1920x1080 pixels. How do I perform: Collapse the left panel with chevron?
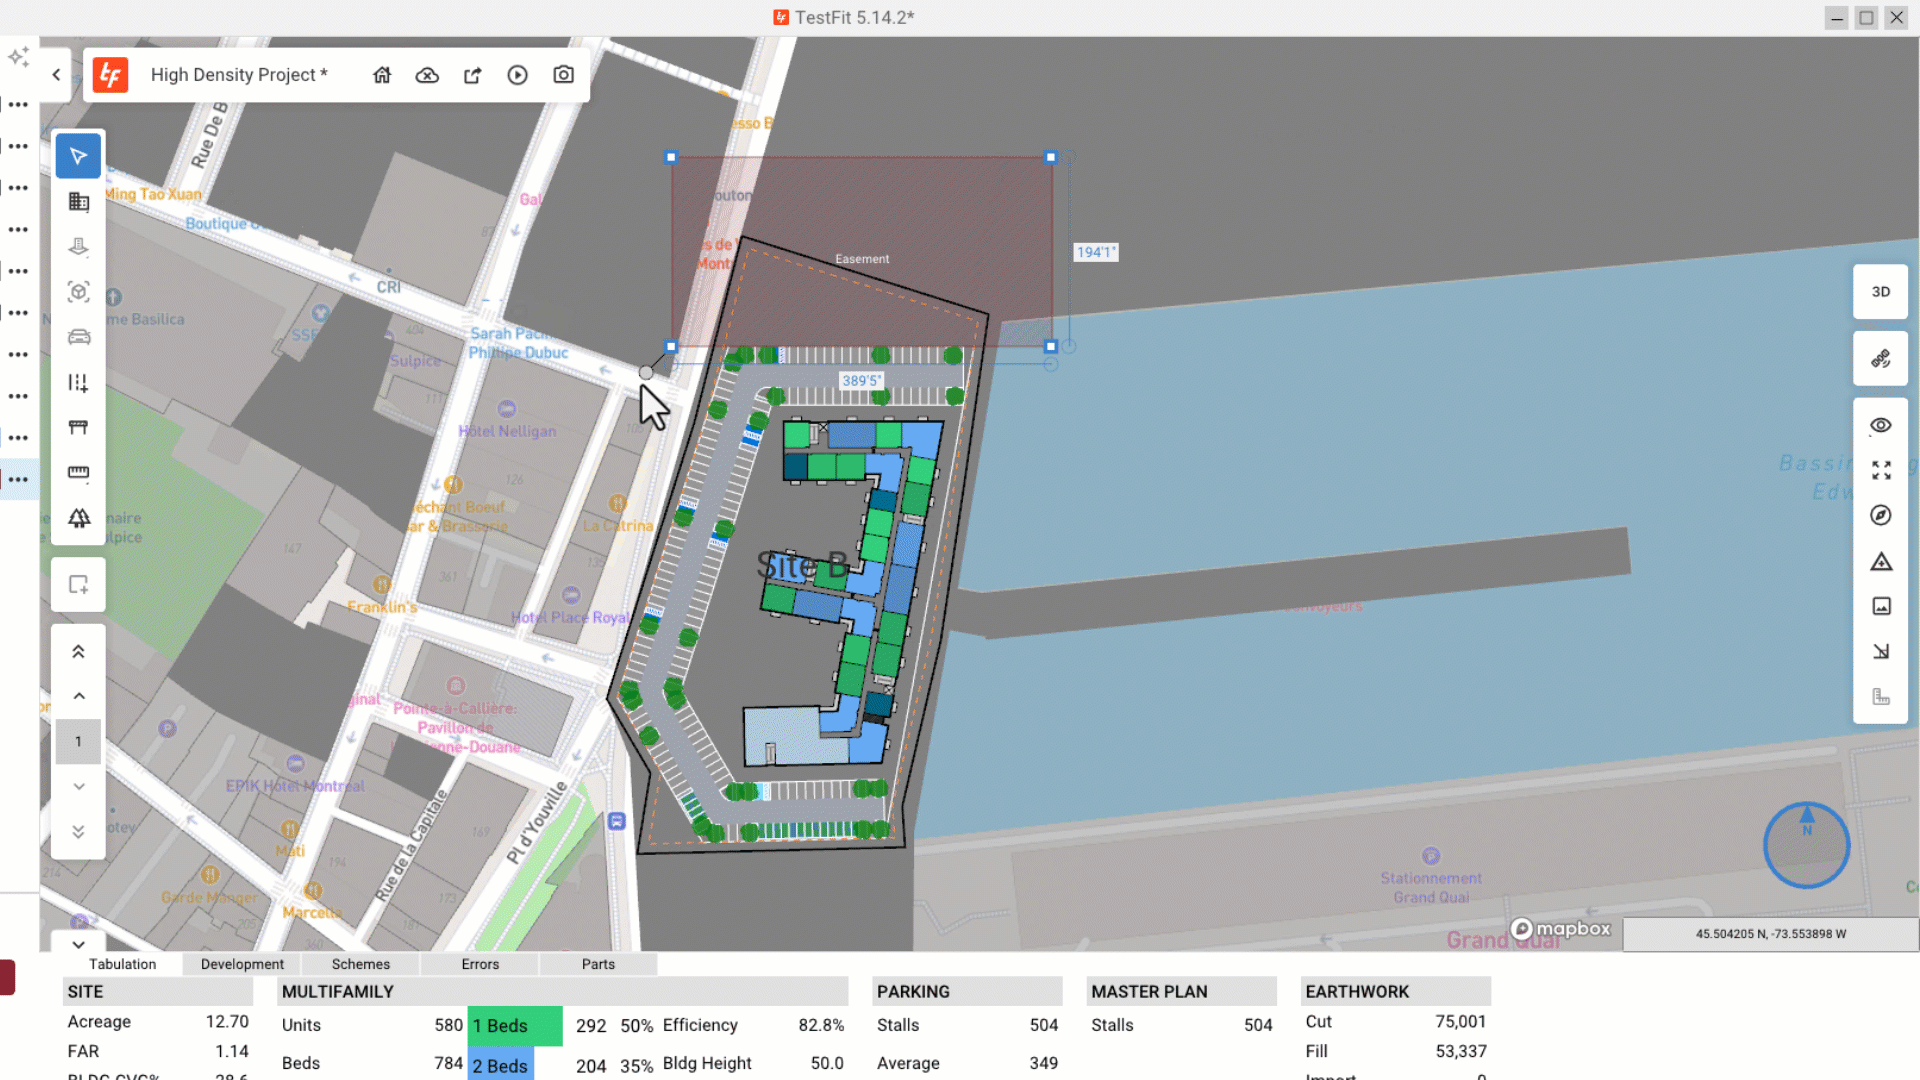(56, 75)
